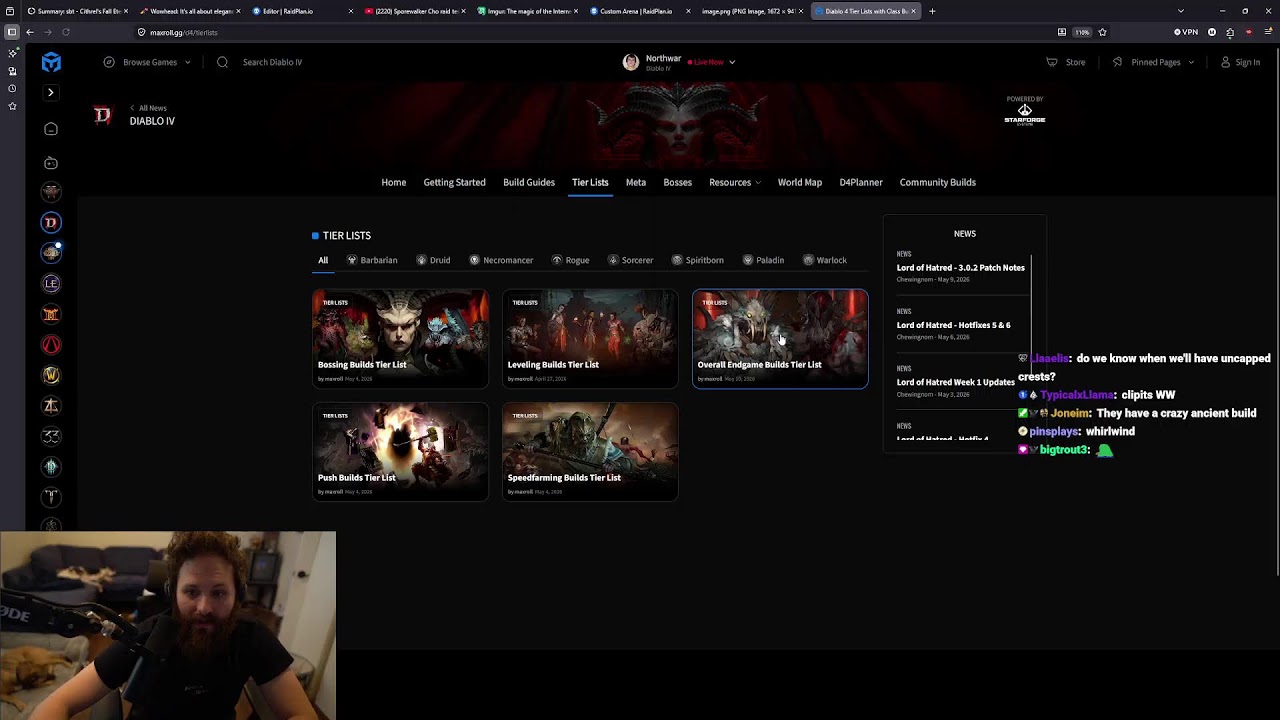Open a new browser tab
Screen dimensions: 1280x720
pyautogui.click(x=932, y=11)
